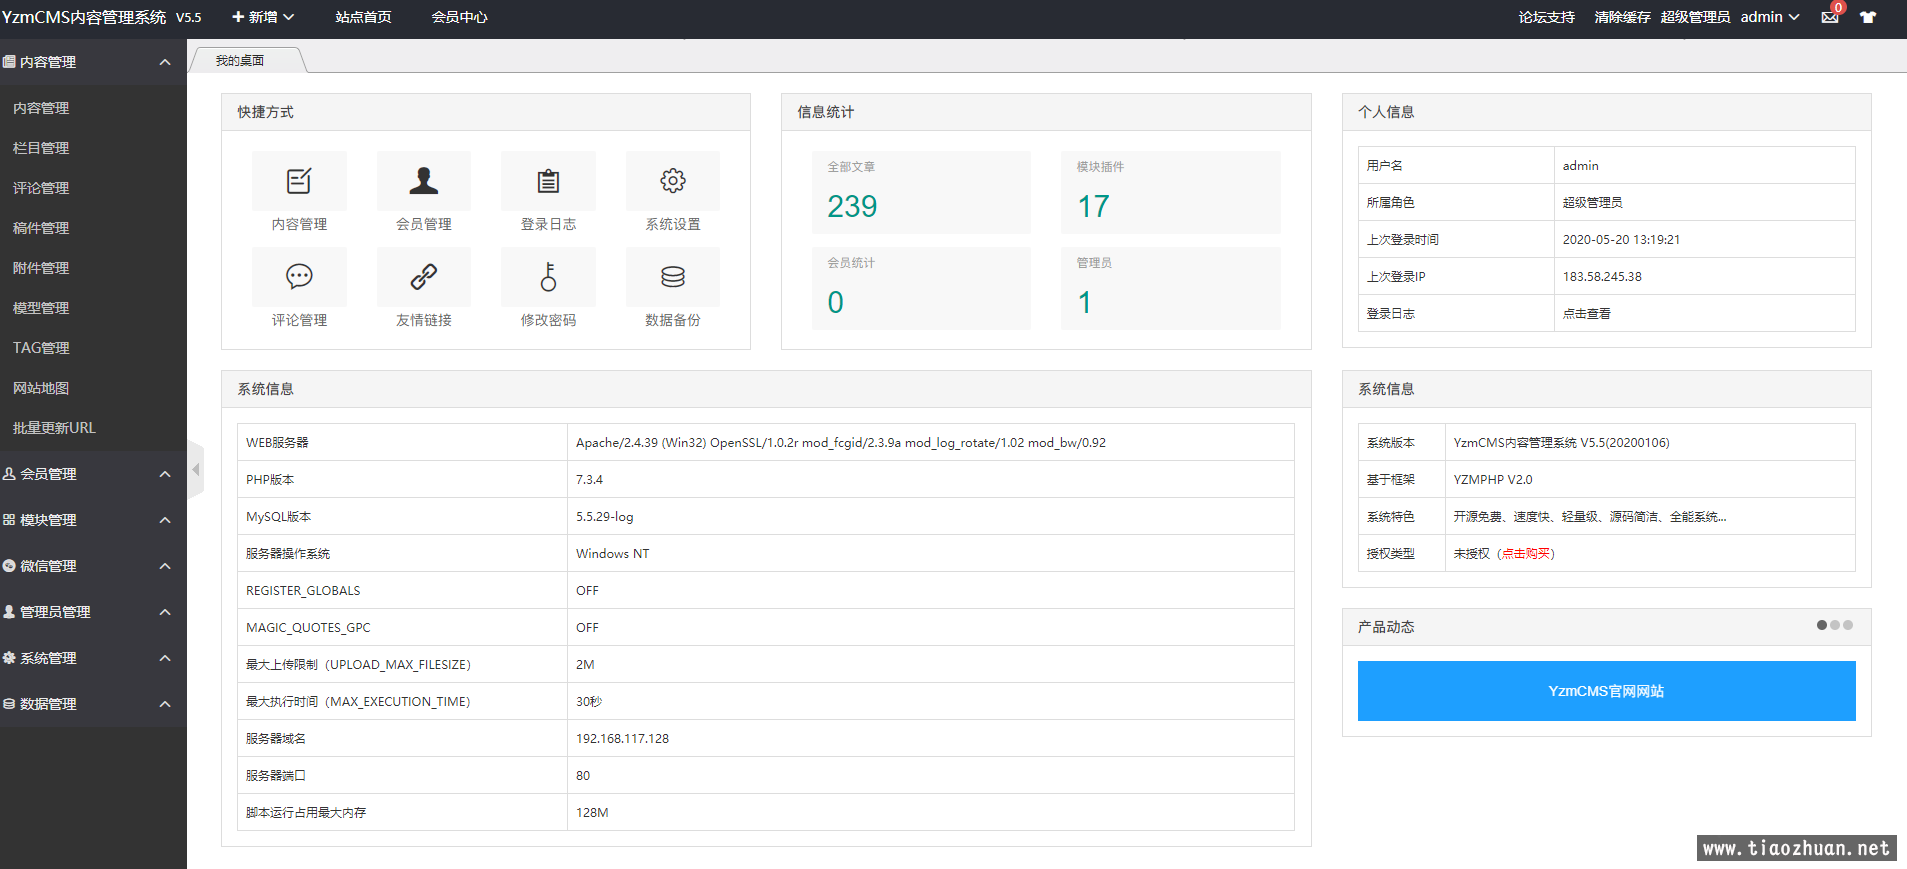1907x869 pixels.
Task: Click the YZMPHP V2.0 framework value
Action: point(1493,480)
